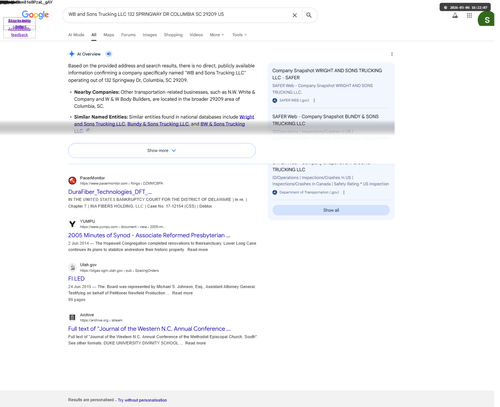This screenshot has height=407, width=500.
Task: Clear the search box with X
Action: point(295,15)
